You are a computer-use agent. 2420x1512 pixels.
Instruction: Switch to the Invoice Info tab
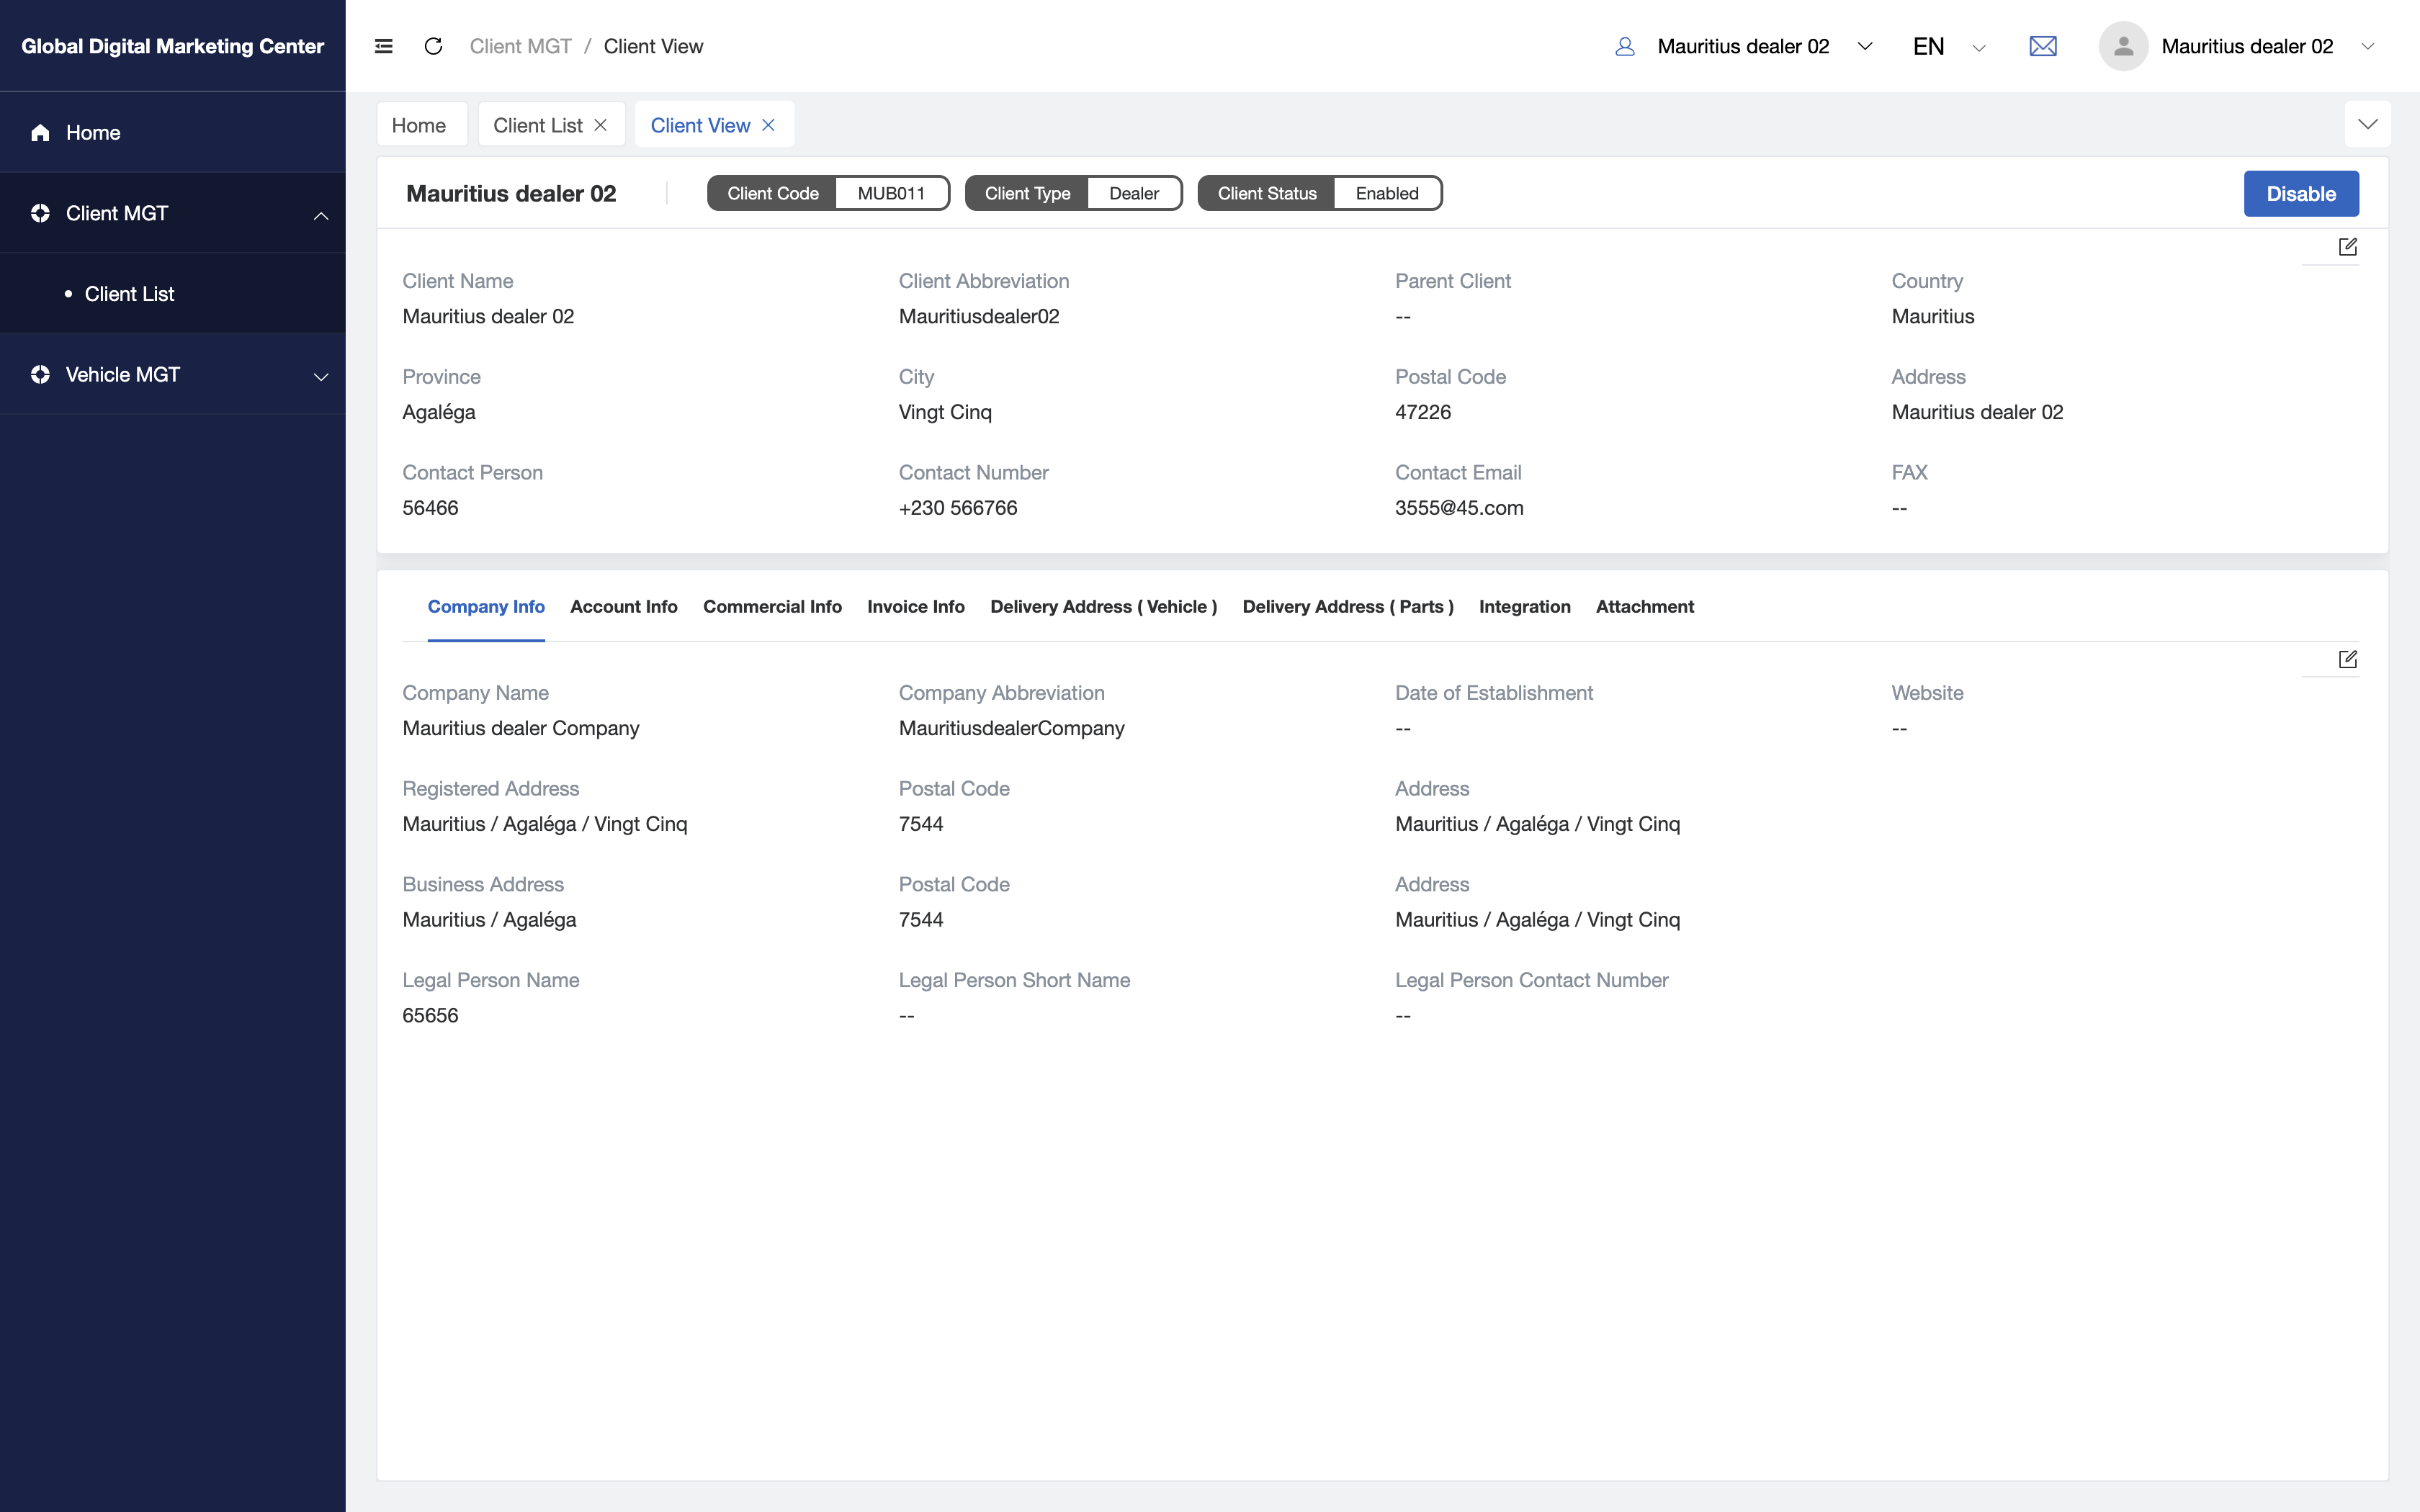(915, 606)
